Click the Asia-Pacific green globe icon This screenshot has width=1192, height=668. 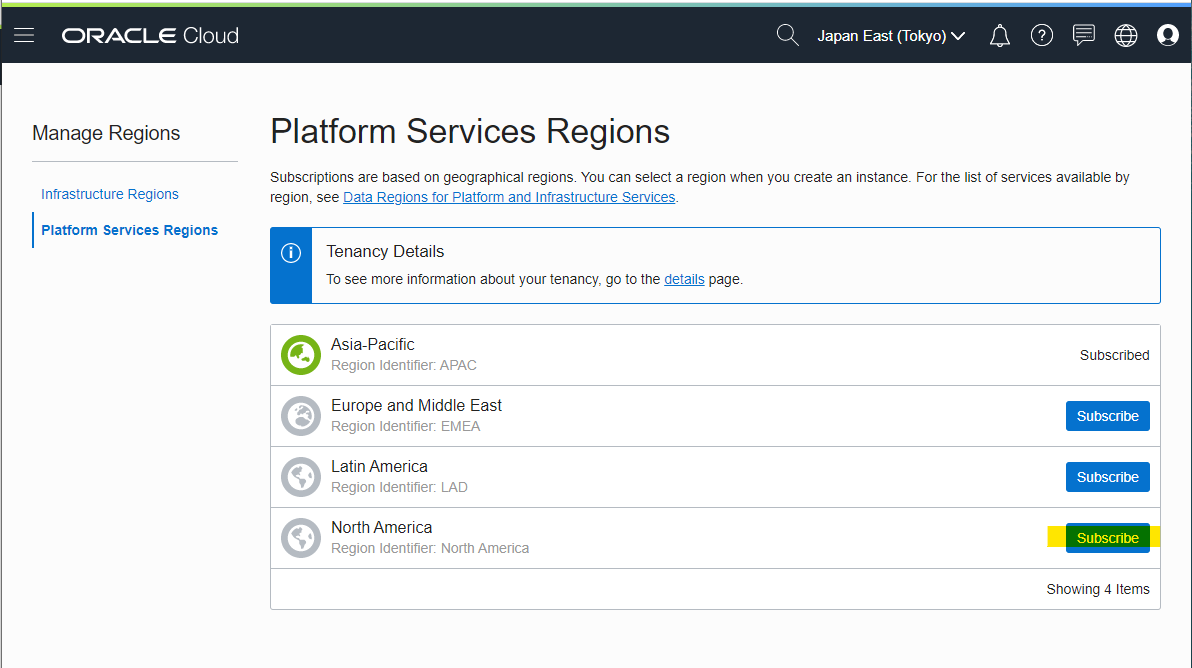point(301,355)
